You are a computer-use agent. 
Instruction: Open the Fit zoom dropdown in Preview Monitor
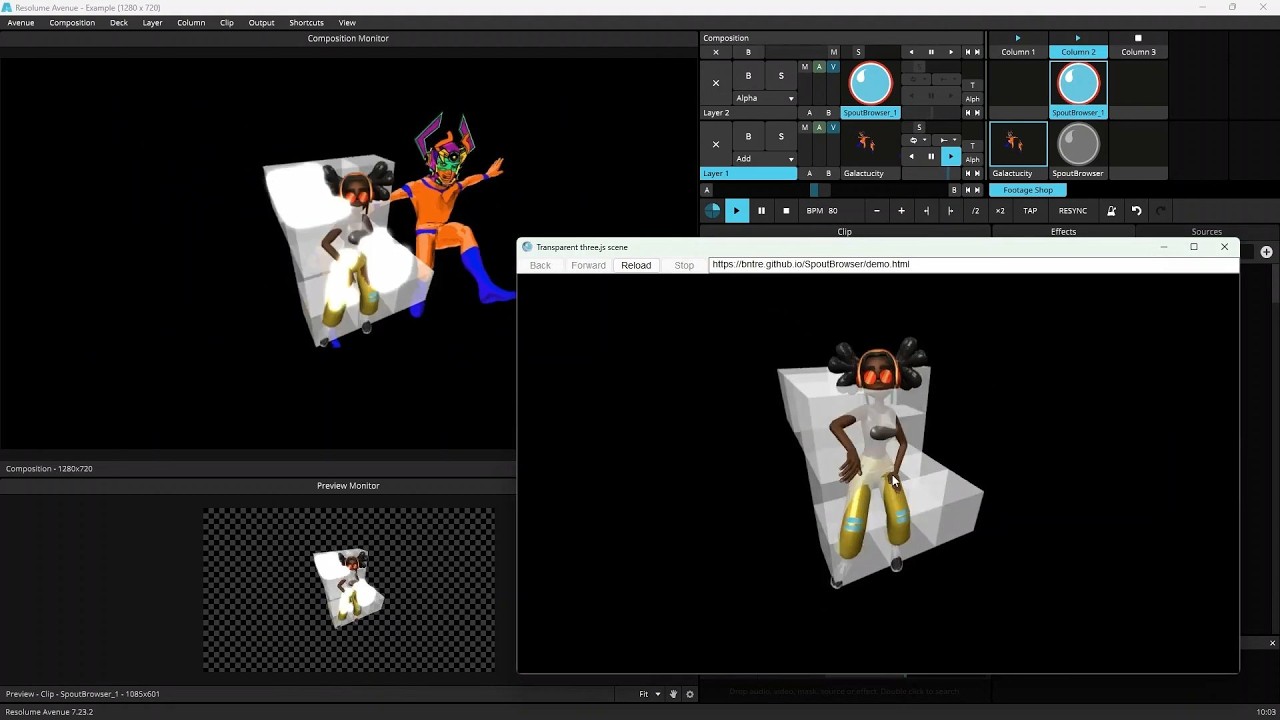(x=650, y=693)
